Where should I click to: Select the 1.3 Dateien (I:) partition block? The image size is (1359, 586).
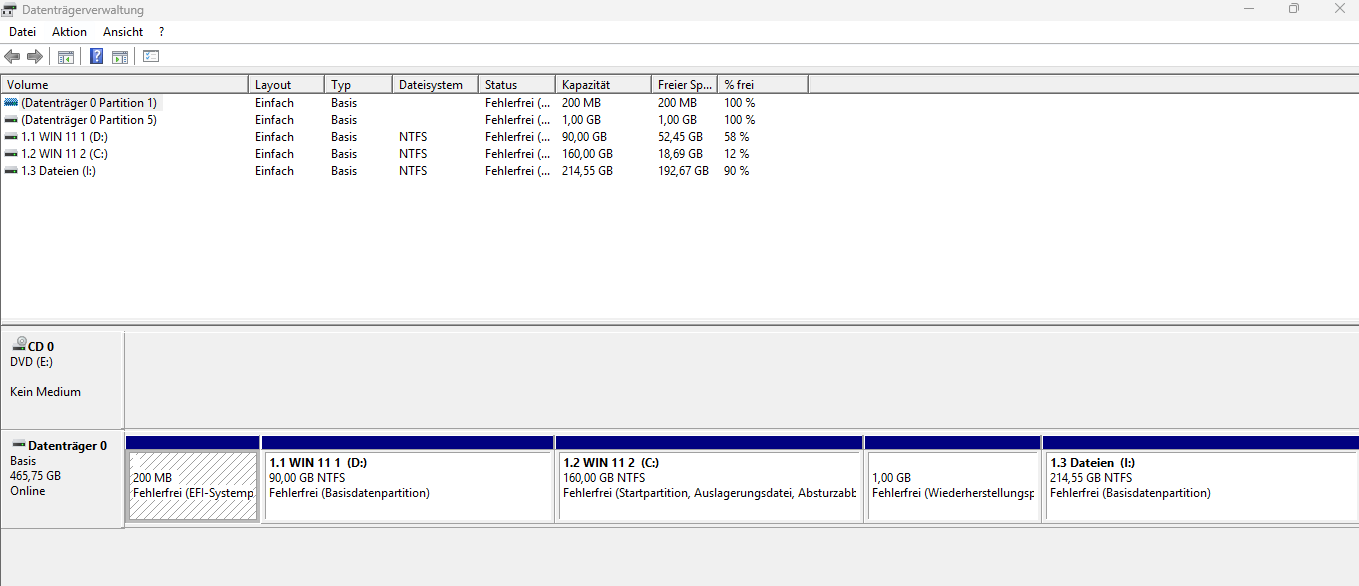coord(1200,486)
